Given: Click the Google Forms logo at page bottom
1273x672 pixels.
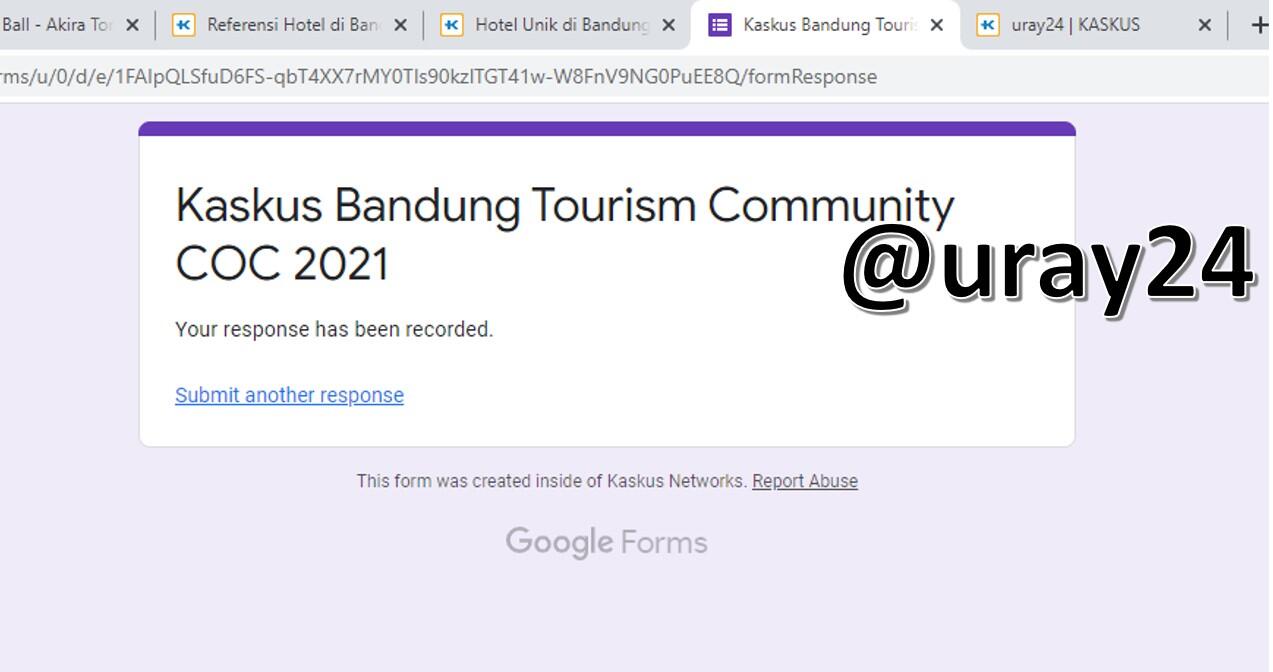Looking at the screenshot, I should click(x=606, y=542).
